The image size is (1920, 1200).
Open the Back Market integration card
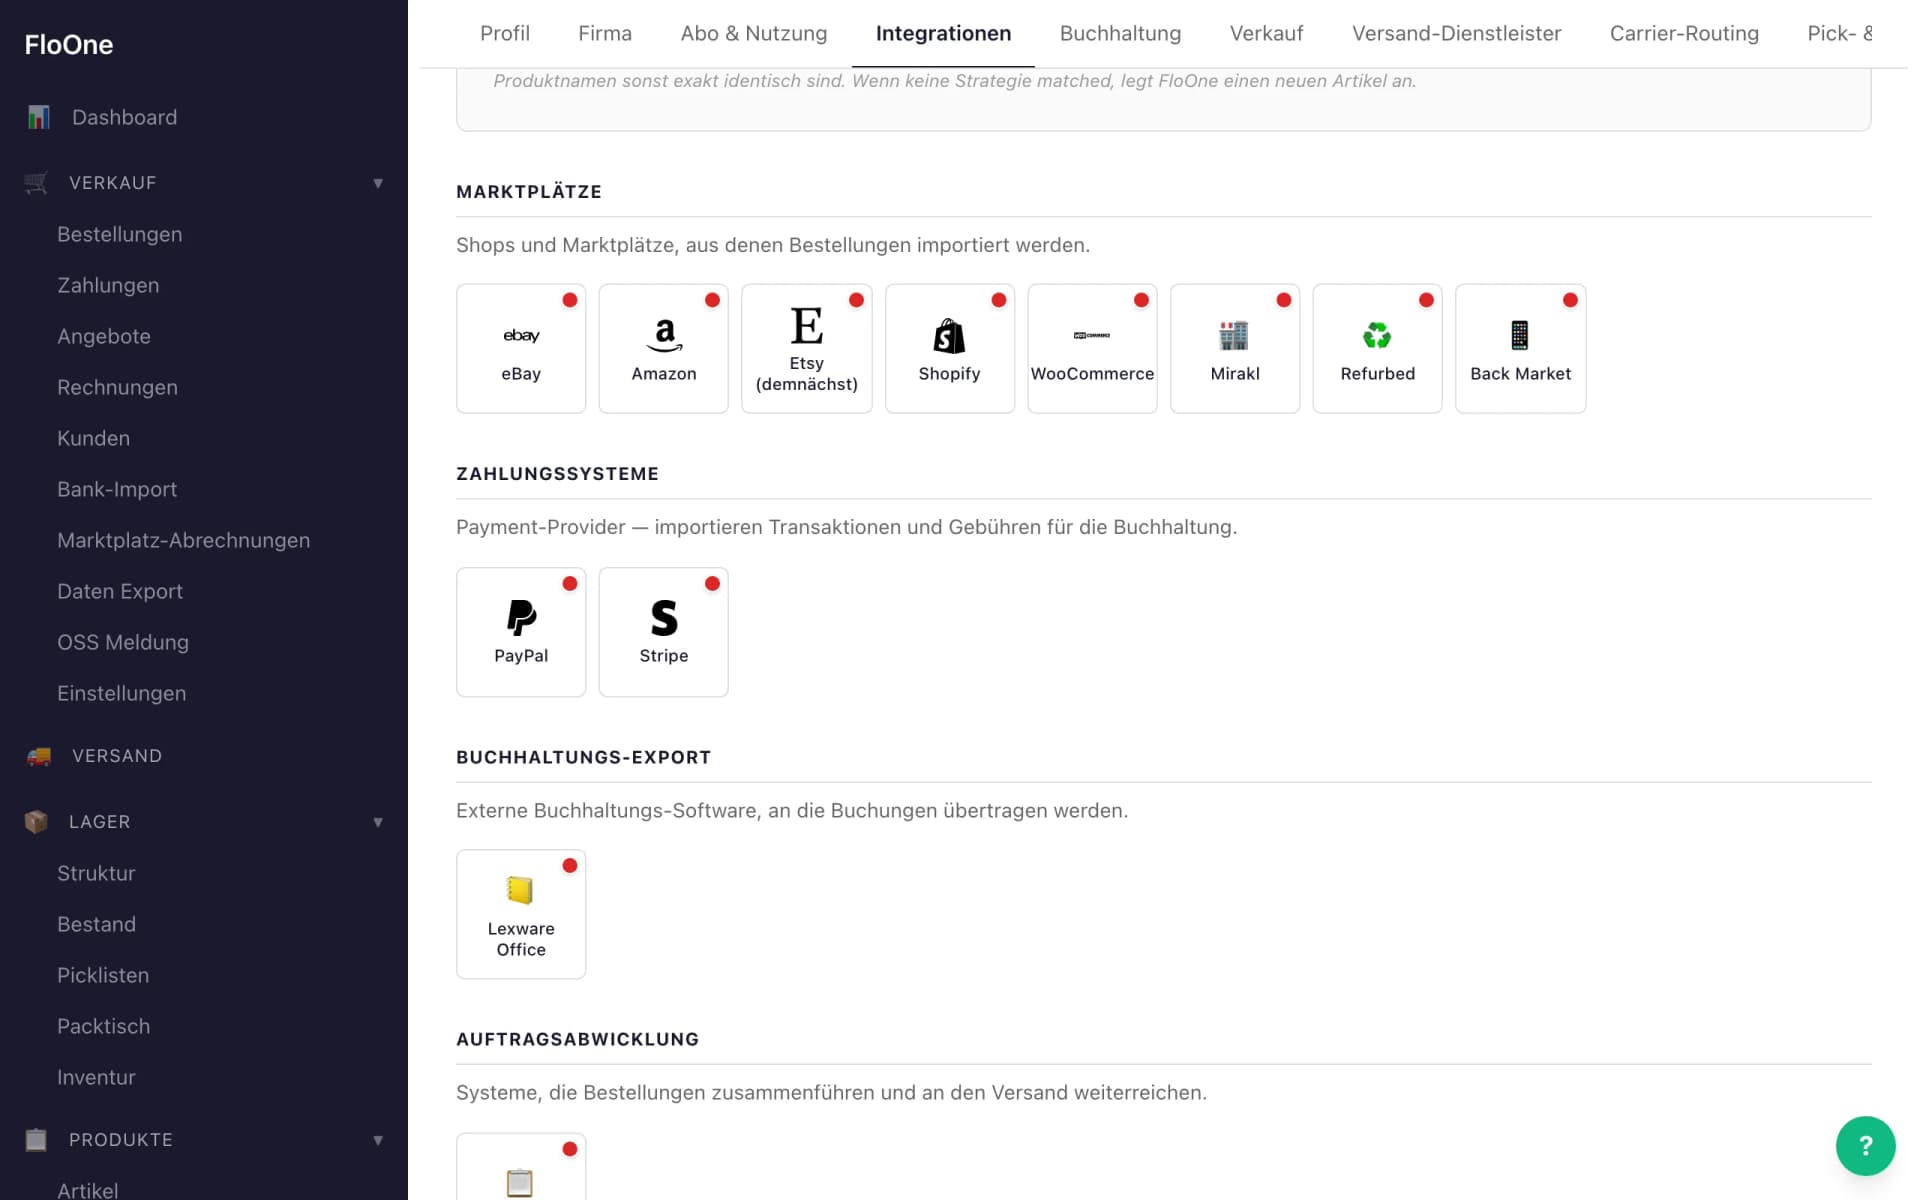pos(1521,348)
